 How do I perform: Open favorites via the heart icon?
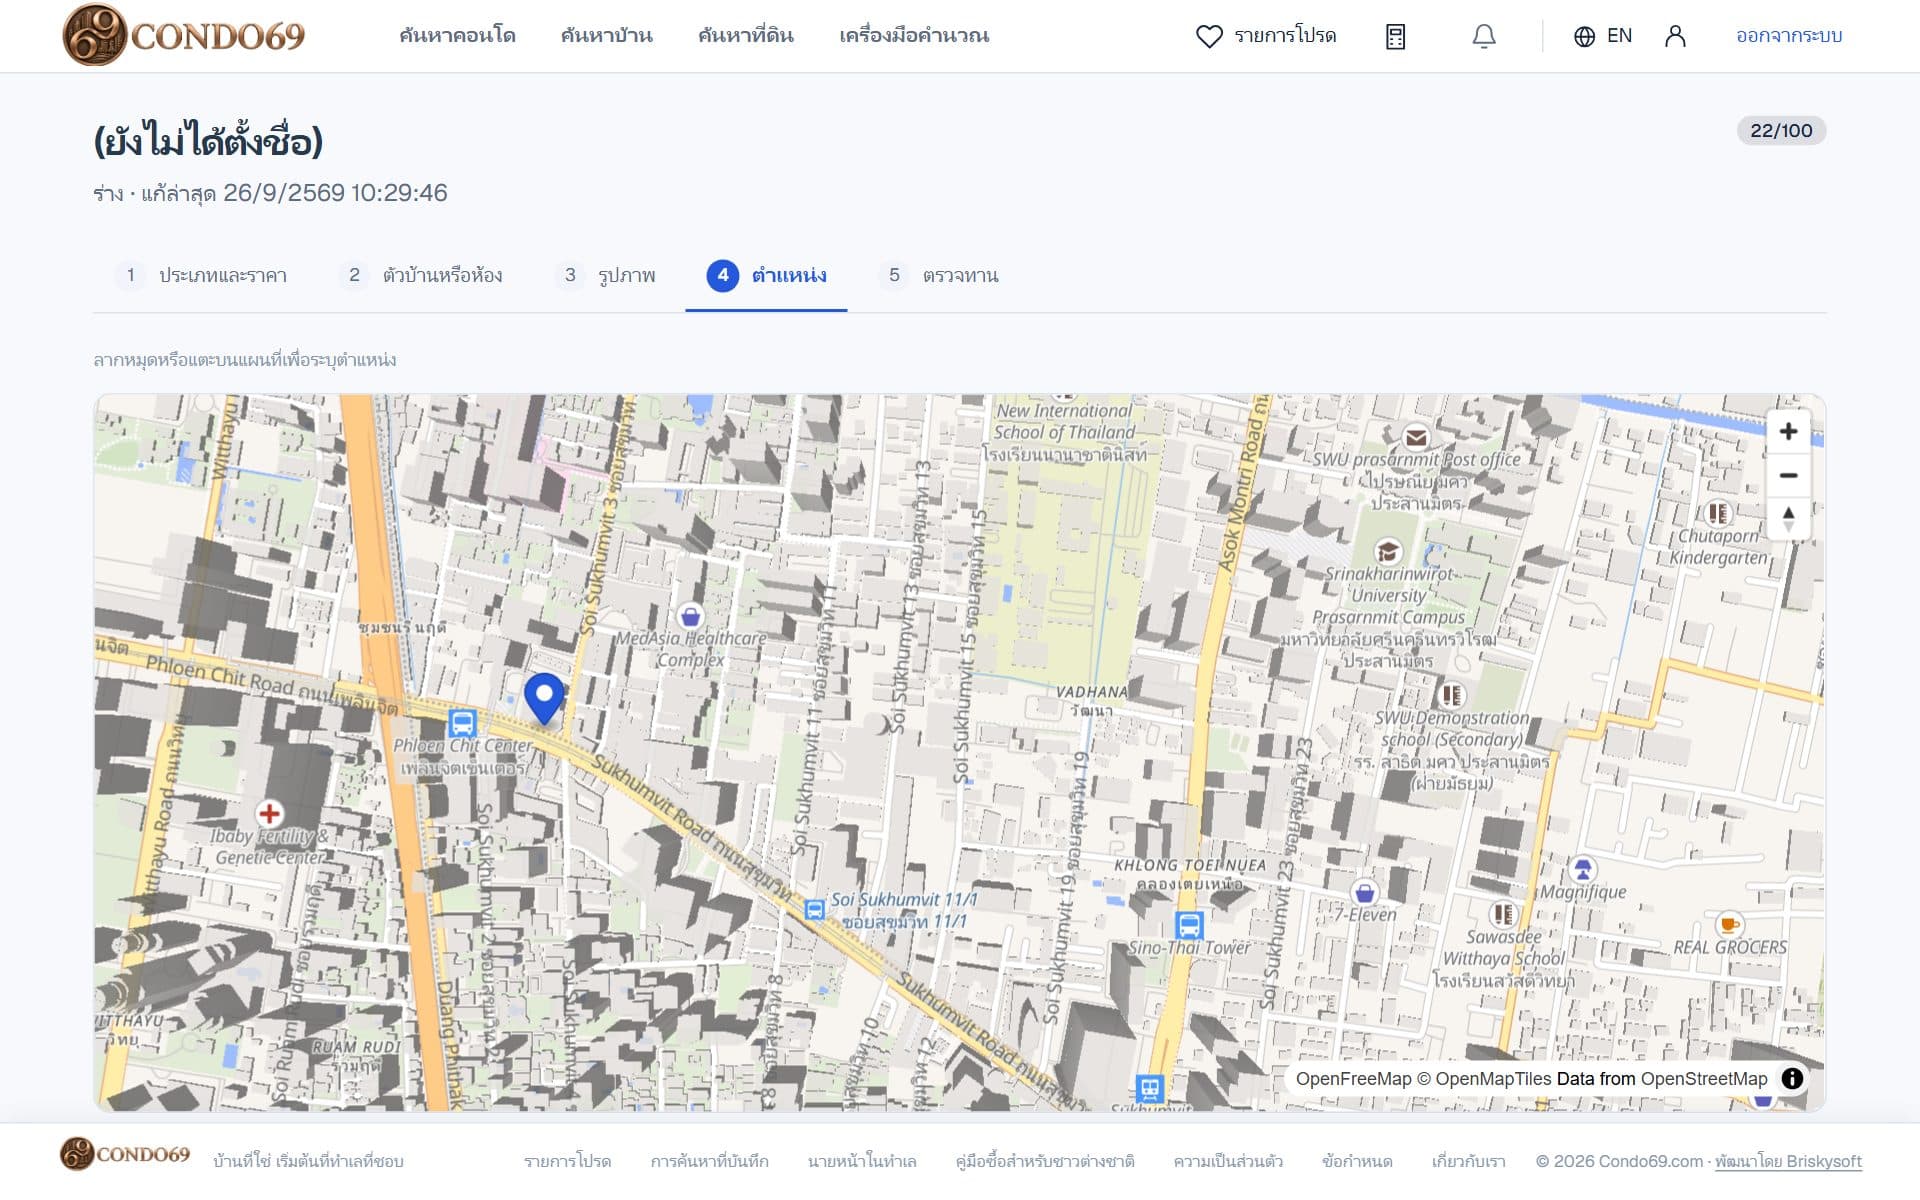[x=1209, y=36]
